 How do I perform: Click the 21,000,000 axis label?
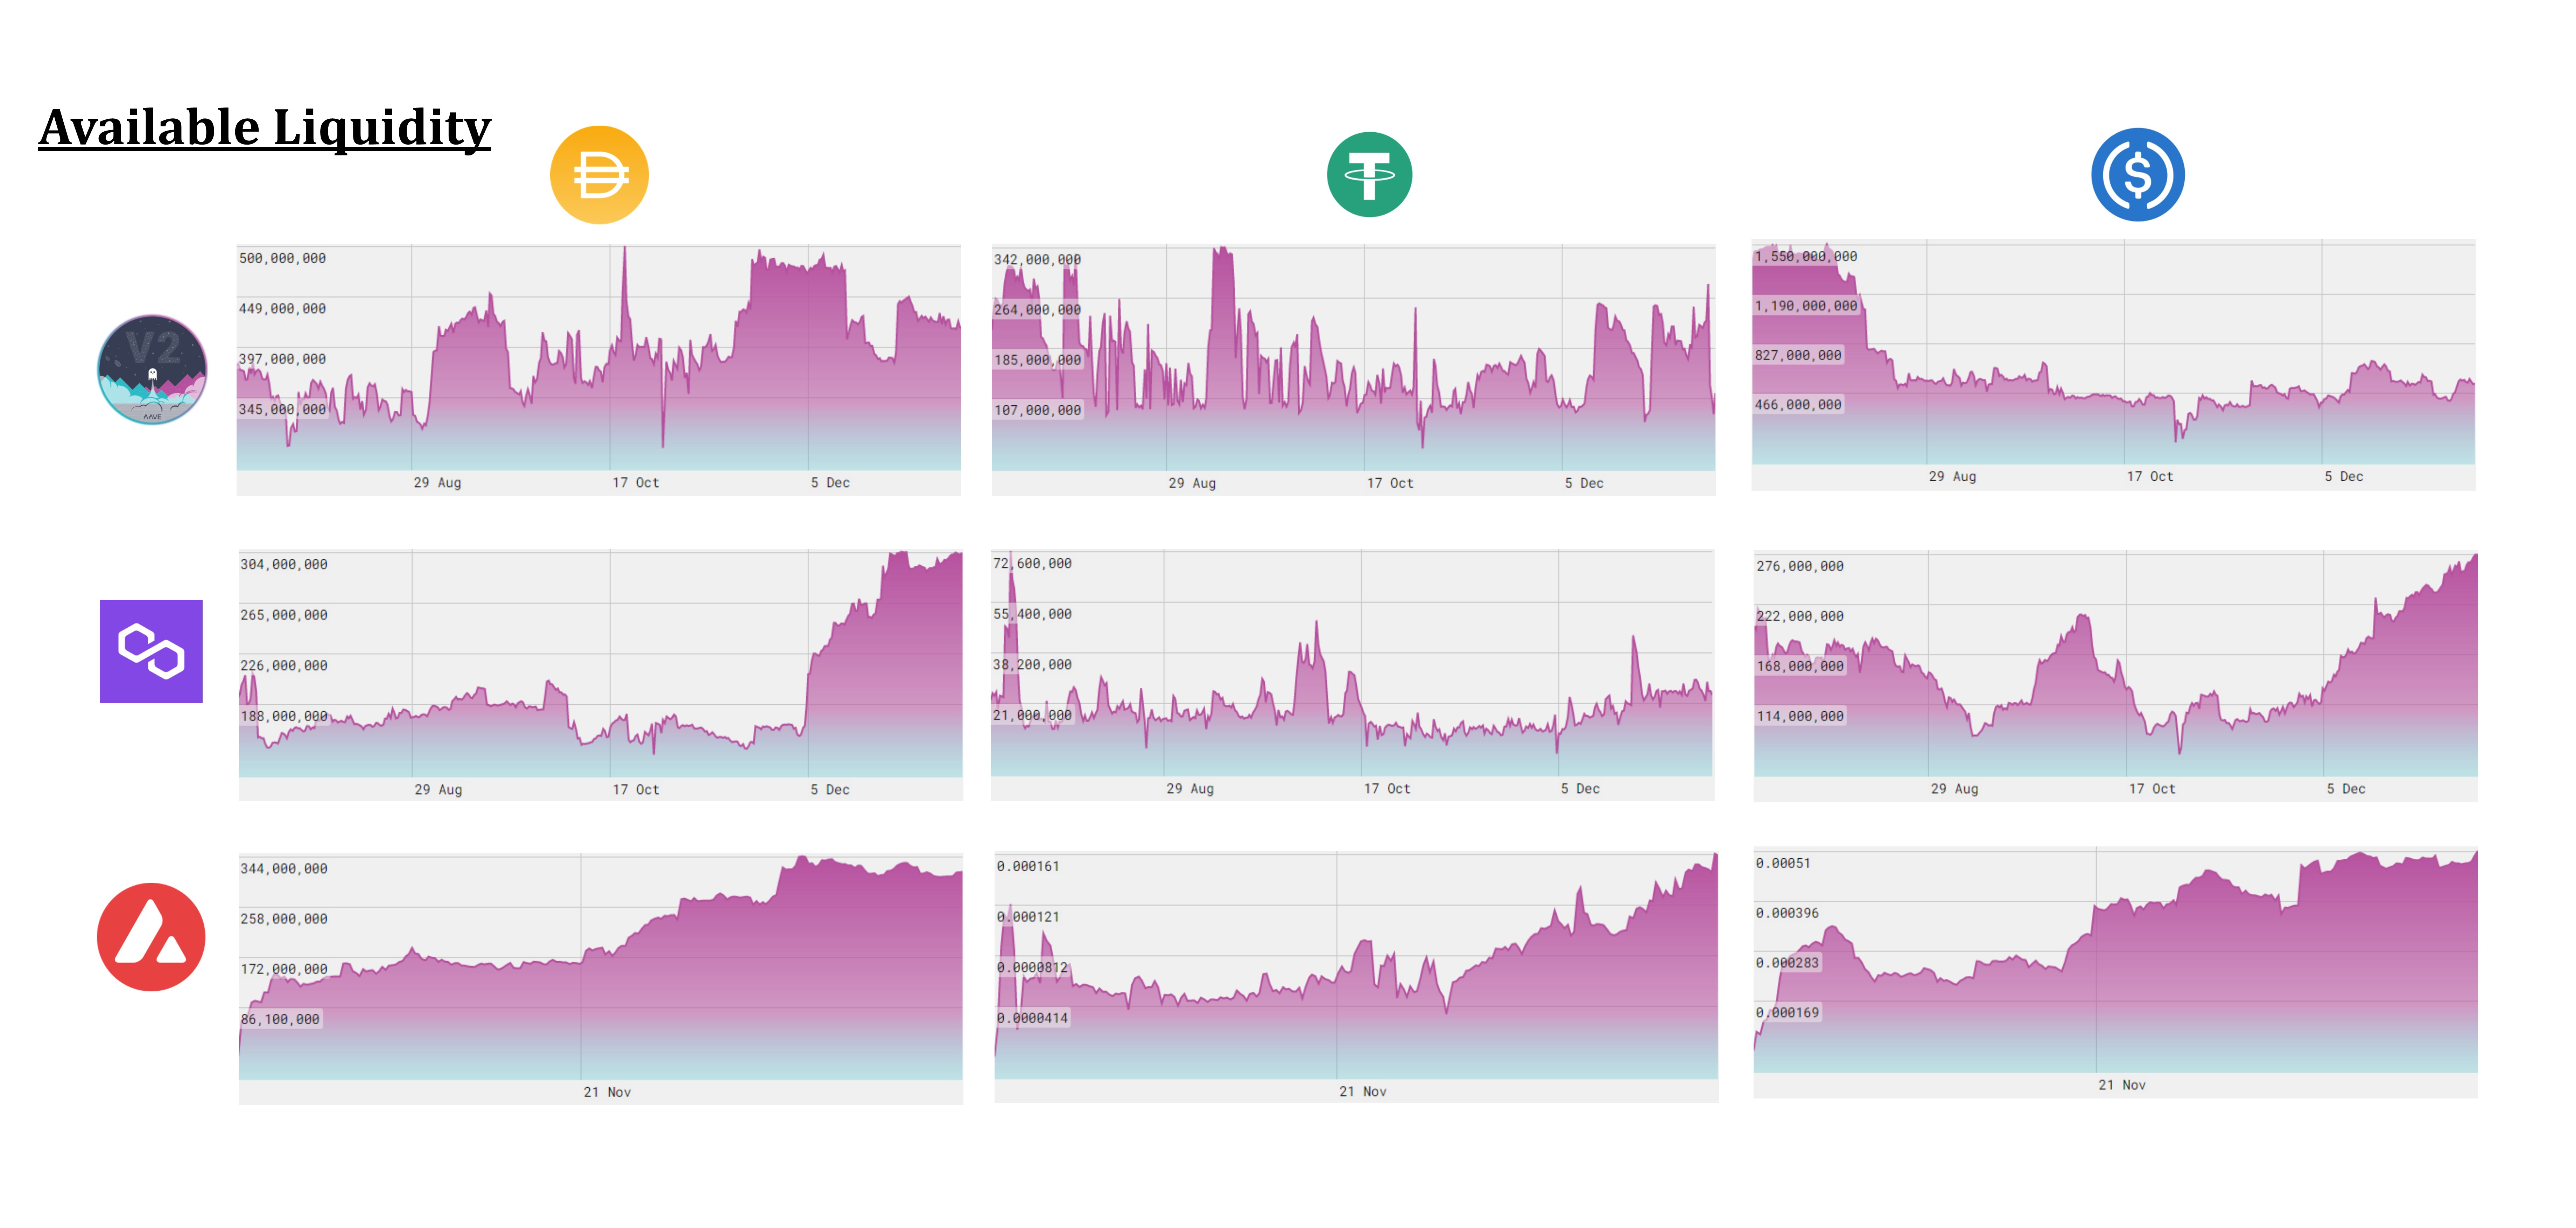point(1032,715)
